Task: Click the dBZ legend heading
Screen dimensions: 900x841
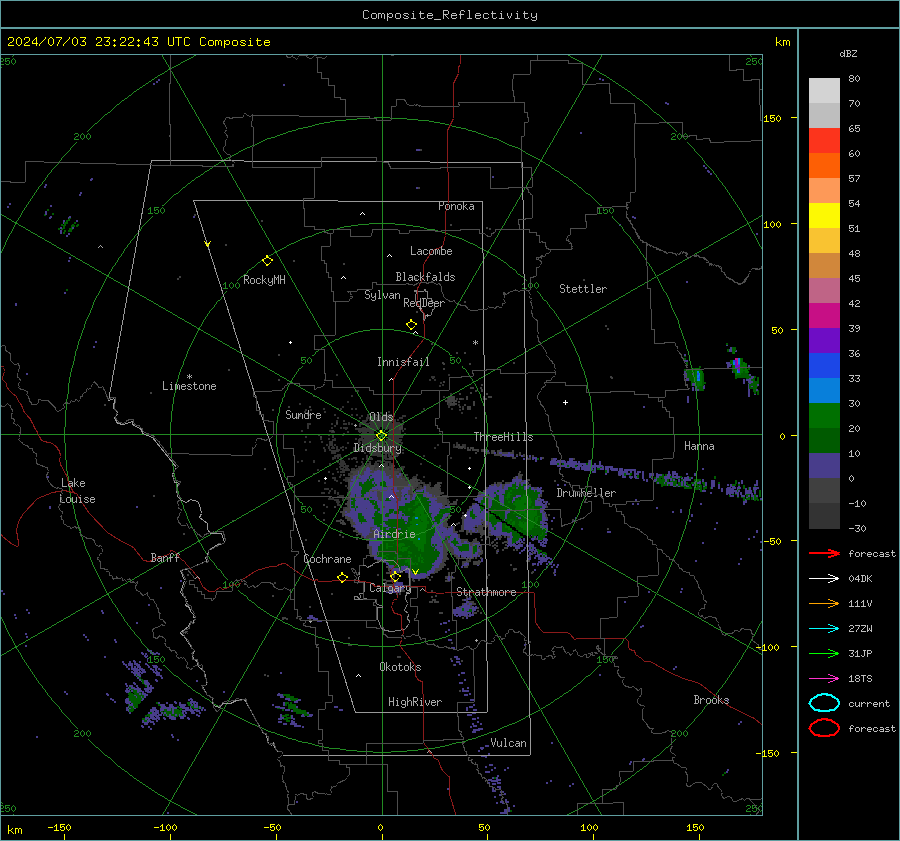Action: click(848, 53)
